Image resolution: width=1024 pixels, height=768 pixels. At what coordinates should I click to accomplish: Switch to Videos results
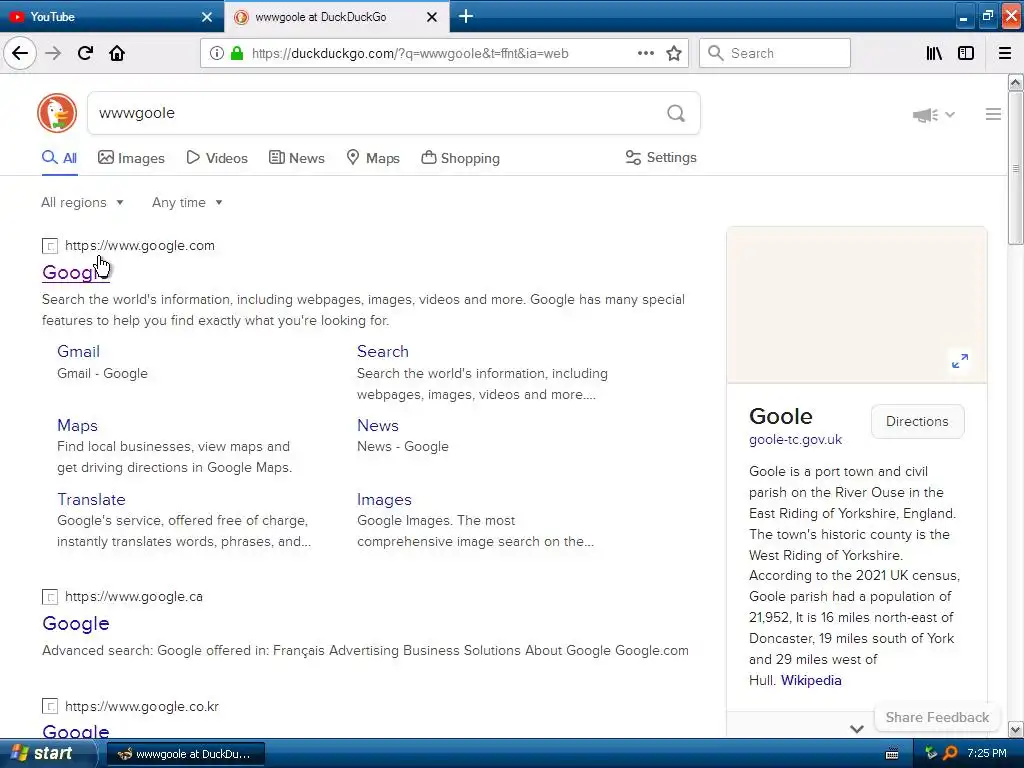pos(217,158)
